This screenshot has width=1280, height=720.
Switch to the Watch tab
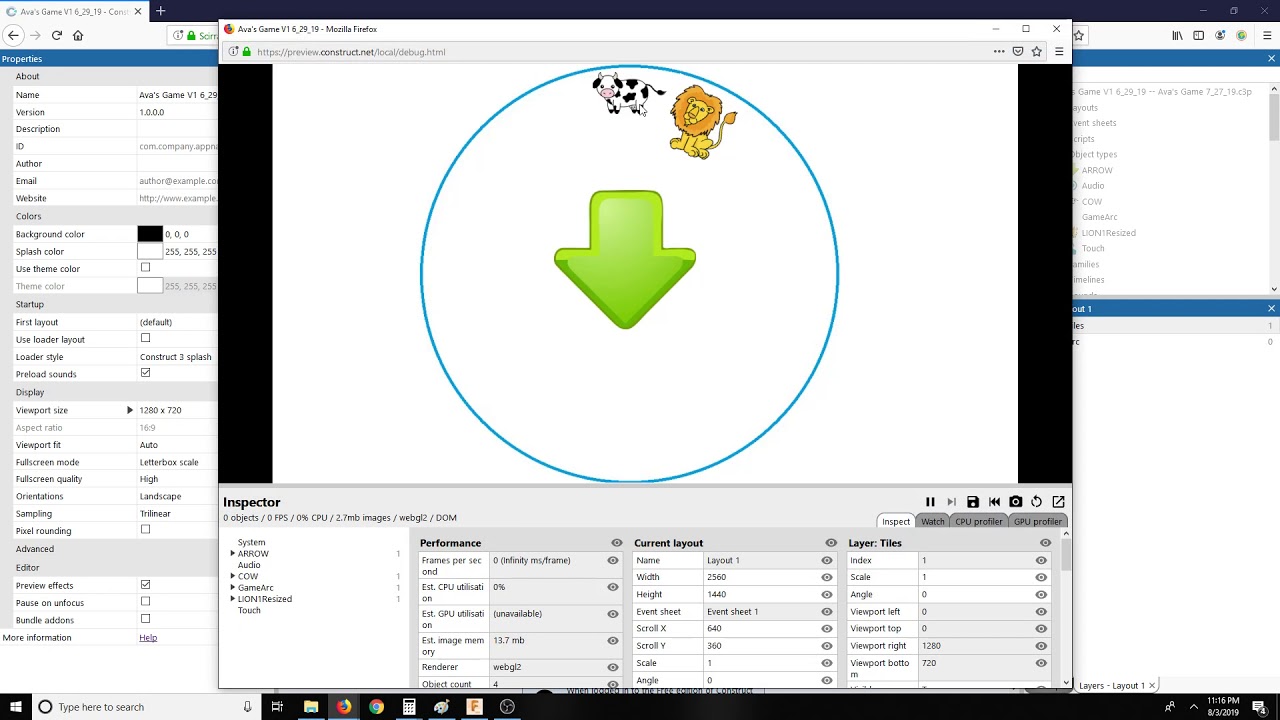tap(933, 521)
